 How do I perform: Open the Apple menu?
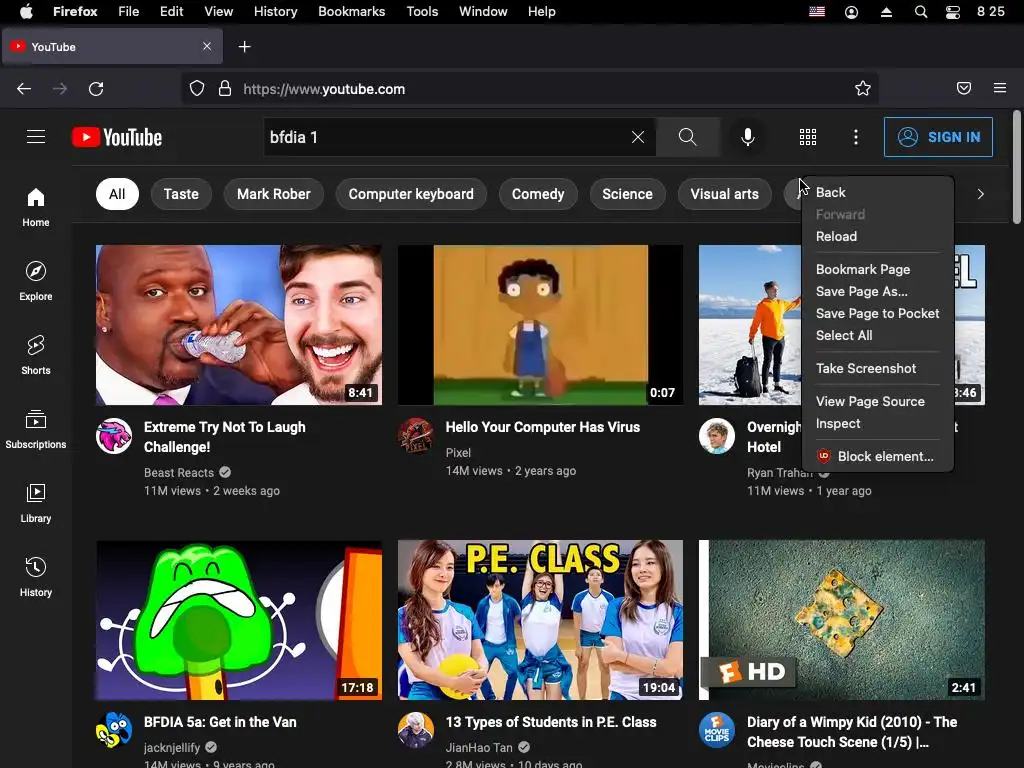(x=26, y=12)
